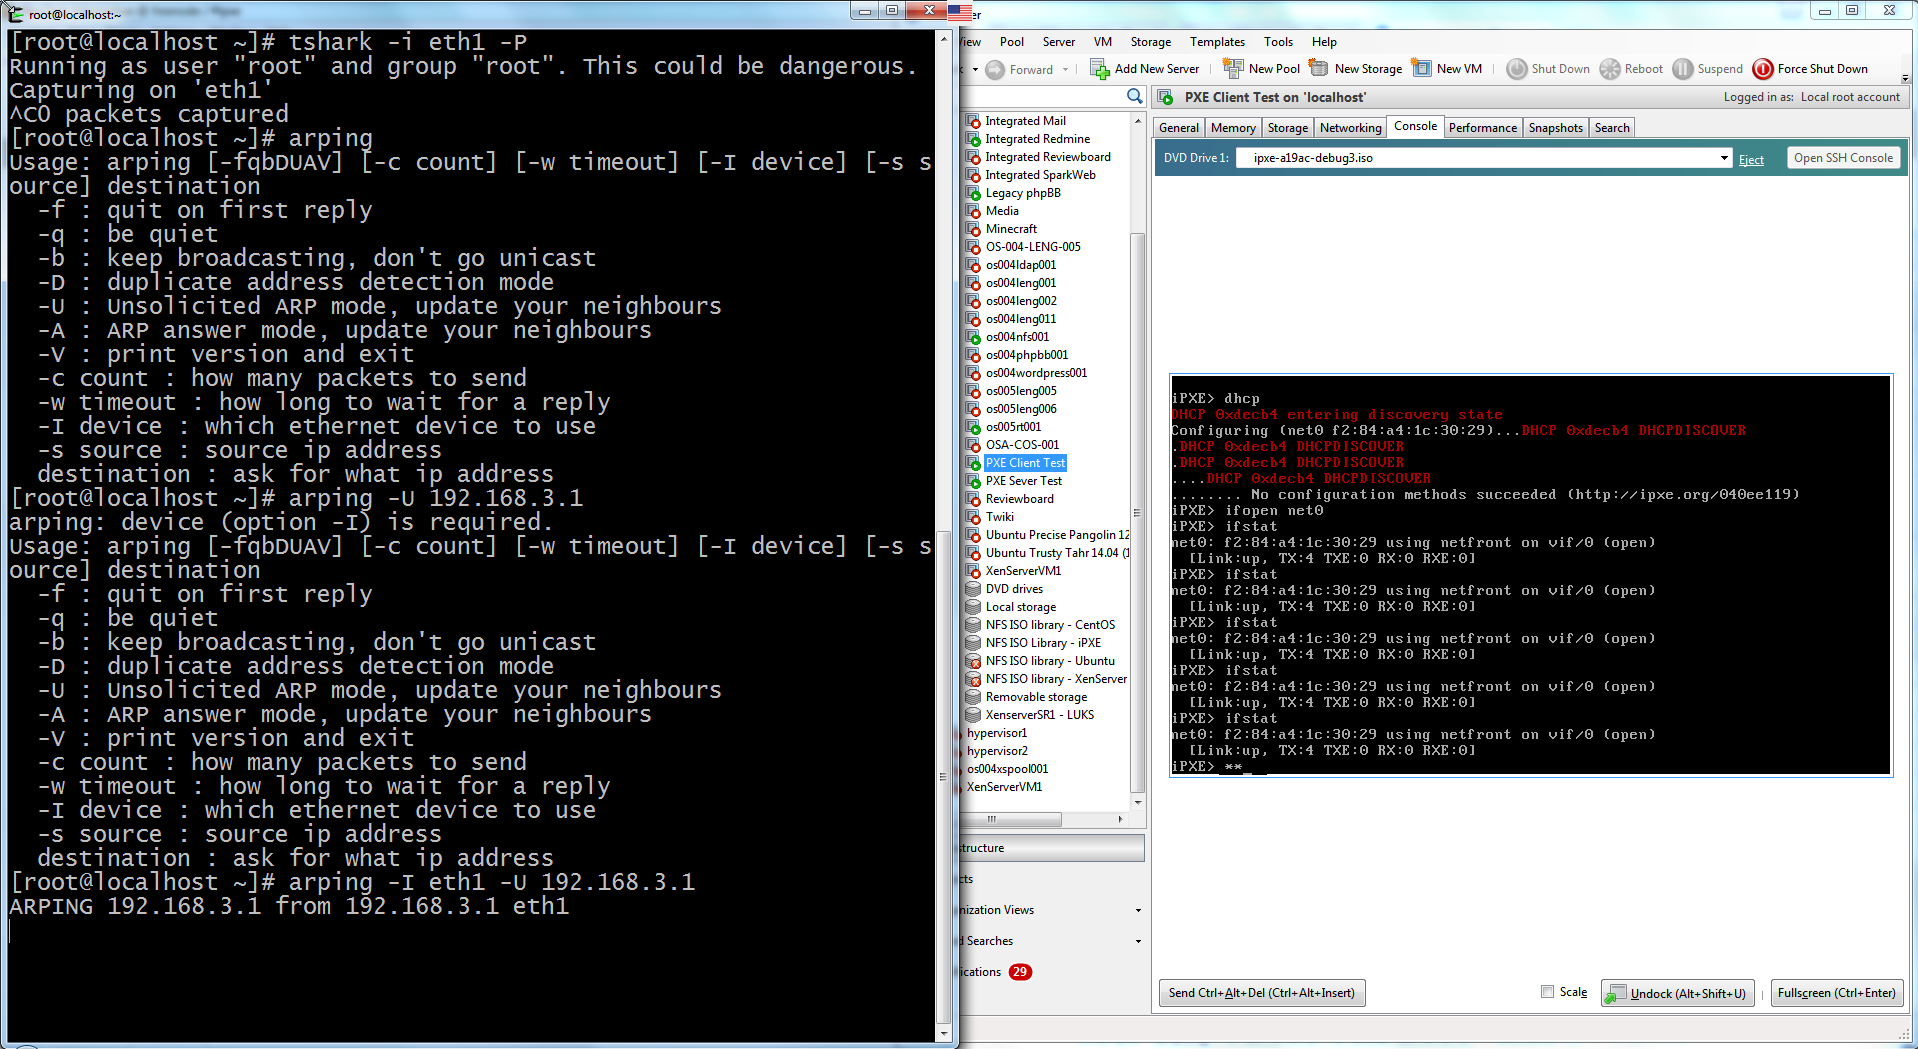Click the Integrated Mail VM icon

(x=973, y=121)
